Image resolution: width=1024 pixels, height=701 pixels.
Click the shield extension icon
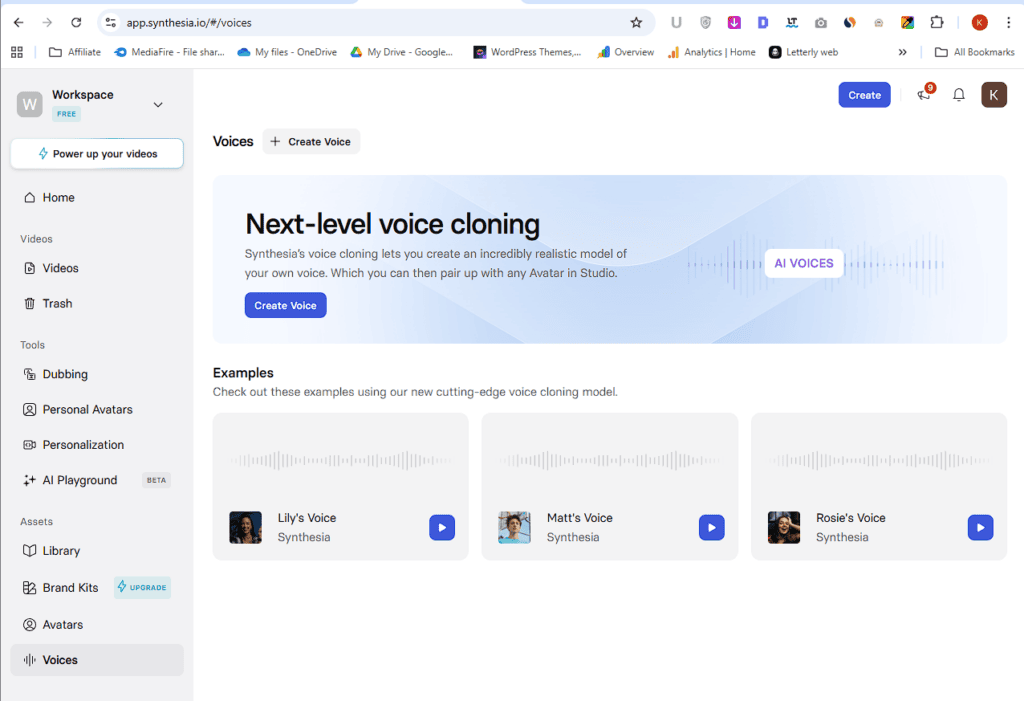705,23
